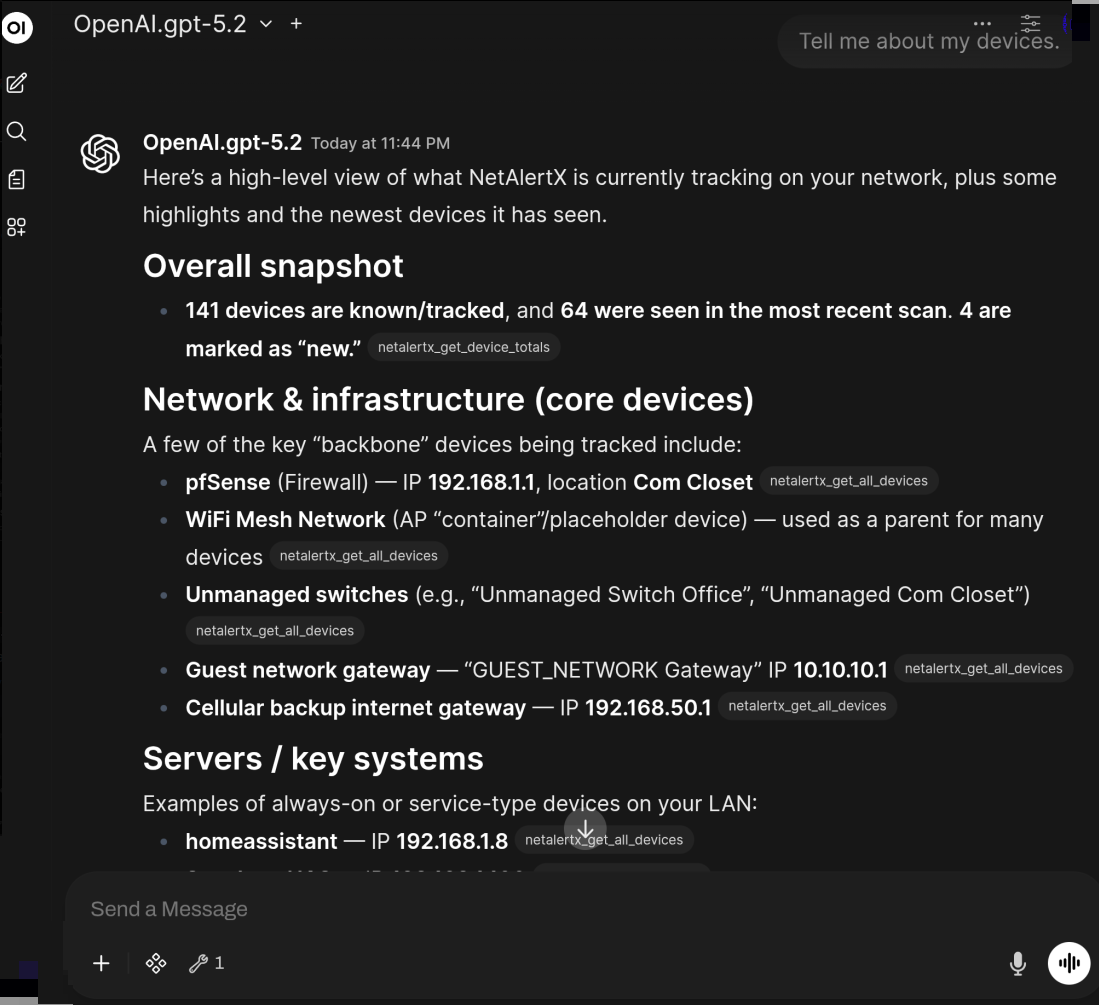The width and height of the screenshot is (1099, 1005).
Task: Open a new chat with the plus beside model name
Action: click(295, 23)
